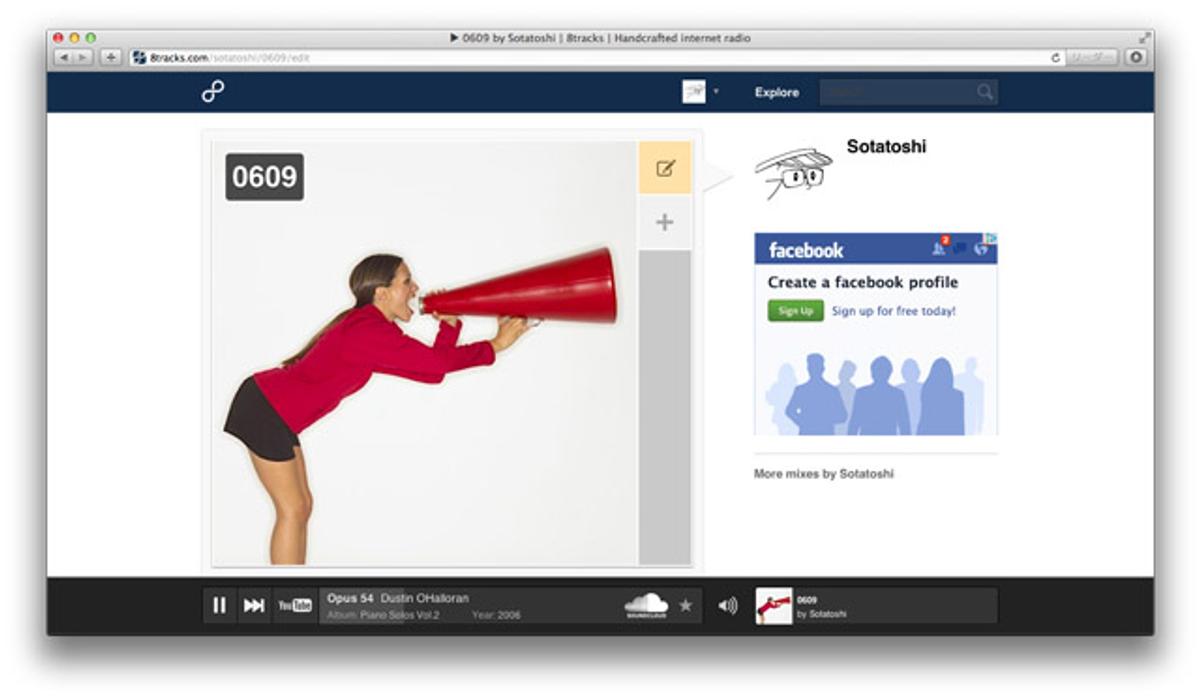Click the edit mix pencil icon
Image resolution: width=1200 pixels, height=699 pixels.
665,168
